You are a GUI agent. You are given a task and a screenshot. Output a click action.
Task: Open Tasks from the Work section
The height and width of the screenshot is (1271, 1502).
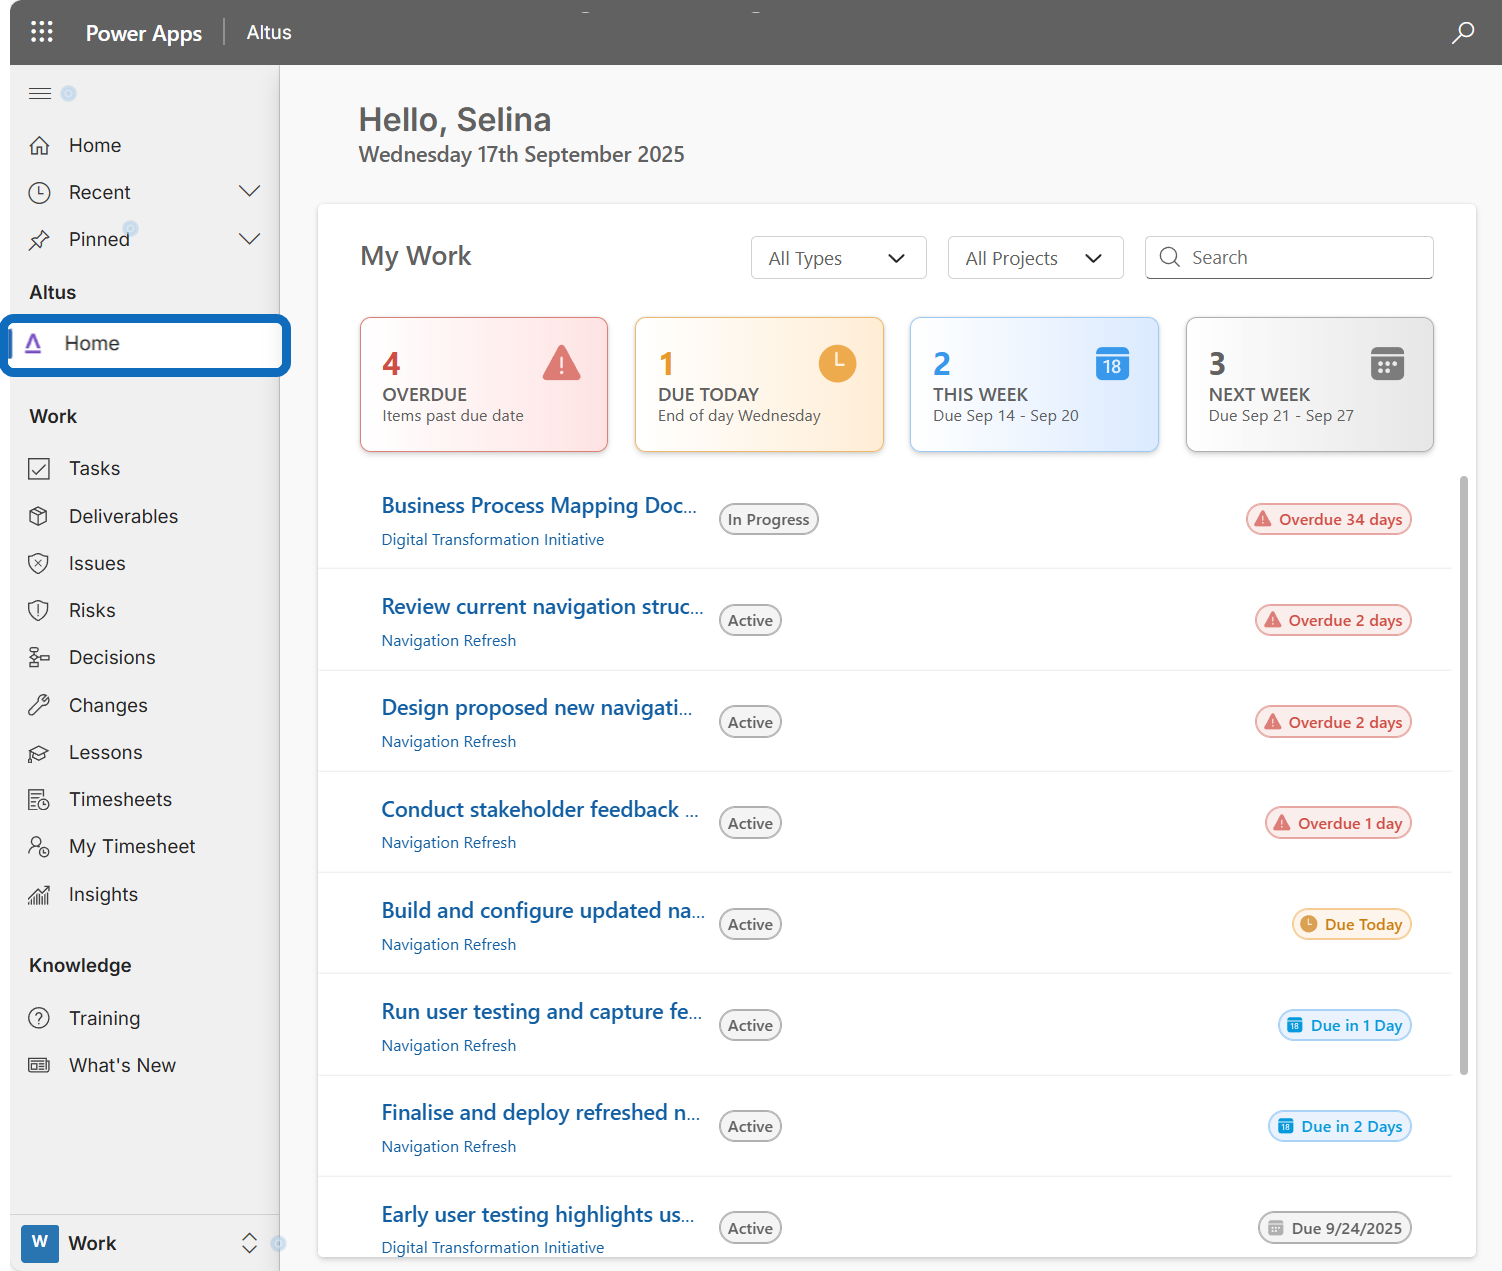(94, 468)
